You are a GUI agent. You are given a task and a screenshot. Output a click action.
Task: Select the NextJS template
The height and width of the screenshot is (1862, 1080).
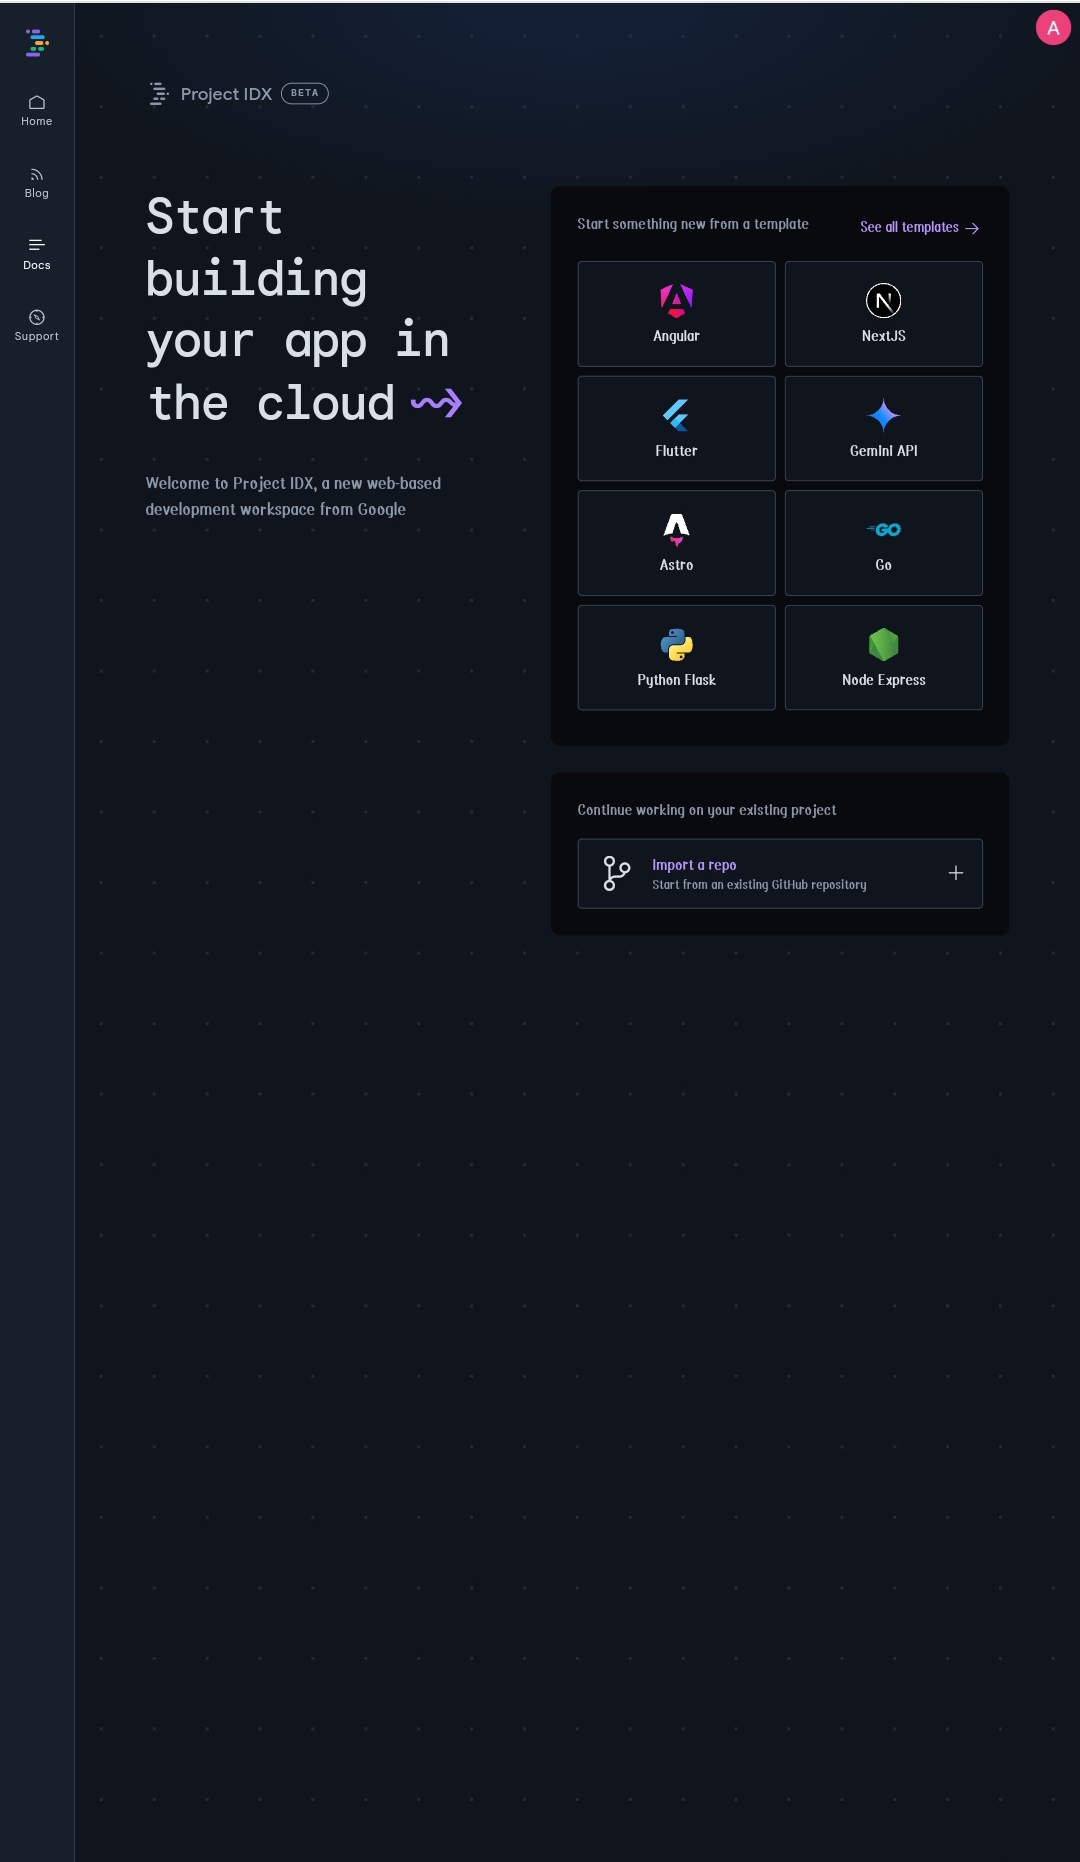[x=883, y=314]
